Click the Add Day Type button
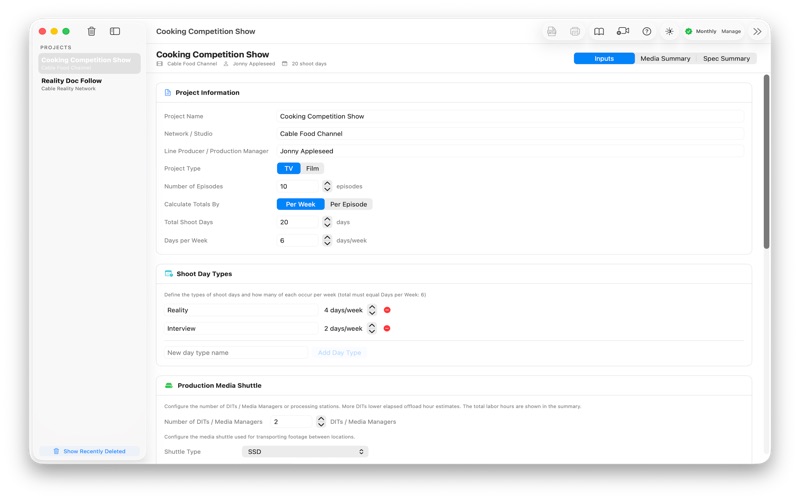Viewport: 800px width, 500px height. point(339,353)
